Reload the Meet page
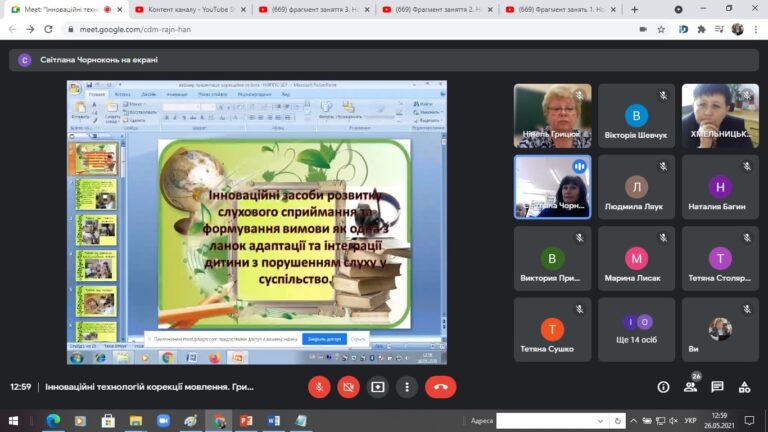This screenshot has width=768, height=432. coord(48,29)
